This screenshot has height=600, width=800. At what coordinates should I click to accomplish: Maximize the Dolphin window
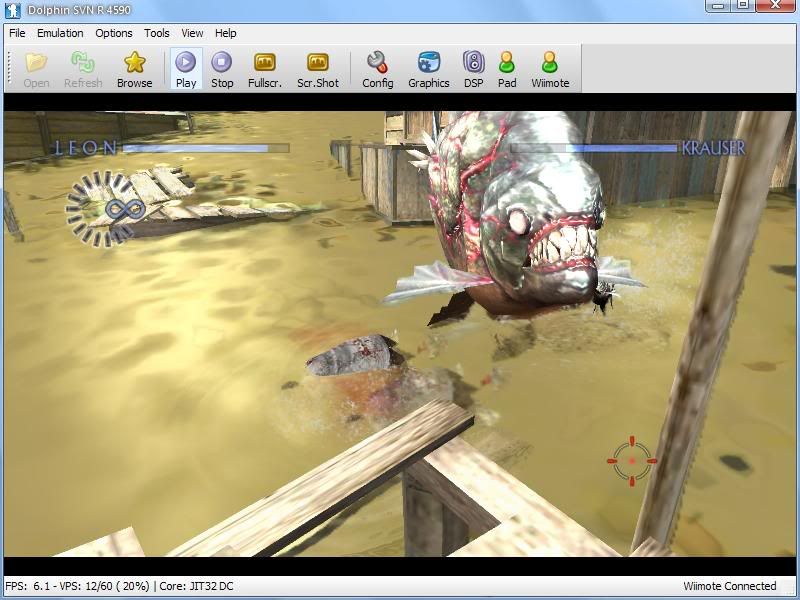pos(743,5)
